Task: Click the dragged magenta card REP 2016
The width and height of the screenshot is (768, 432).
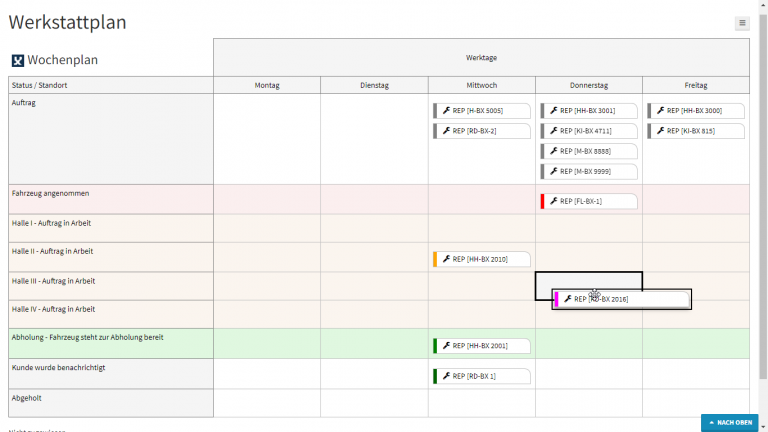Action: tap(622, 299)
